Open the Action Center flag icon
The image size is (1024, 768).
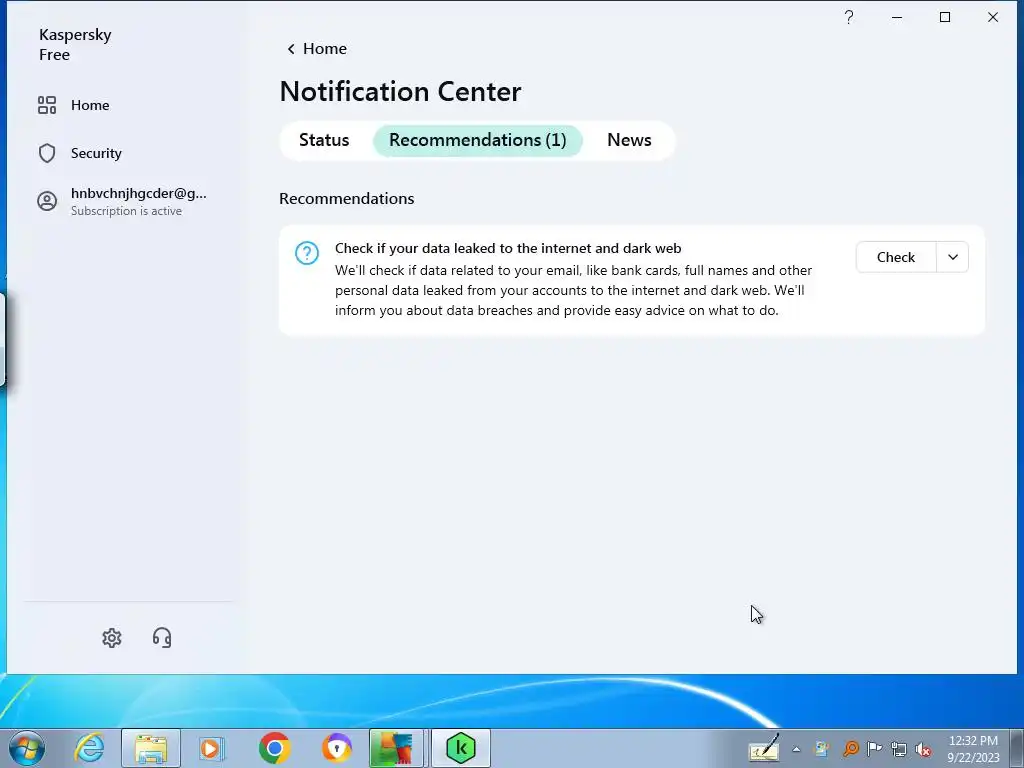(874, 748)
